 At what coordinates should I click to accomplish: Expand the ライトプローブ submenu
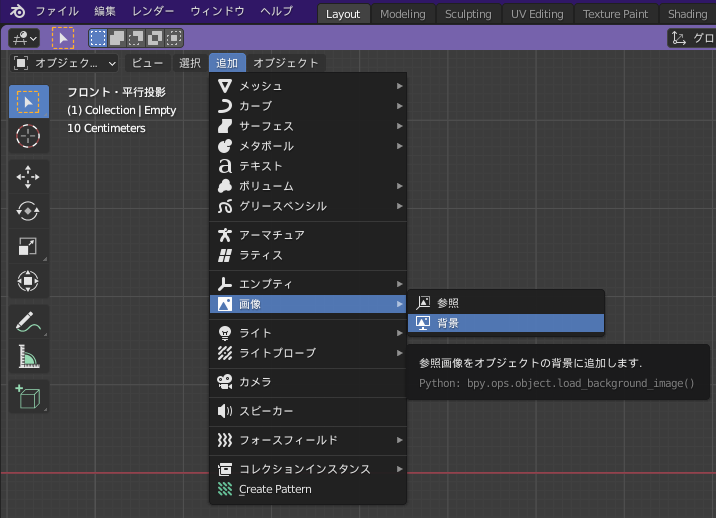[x=308, y=353]
